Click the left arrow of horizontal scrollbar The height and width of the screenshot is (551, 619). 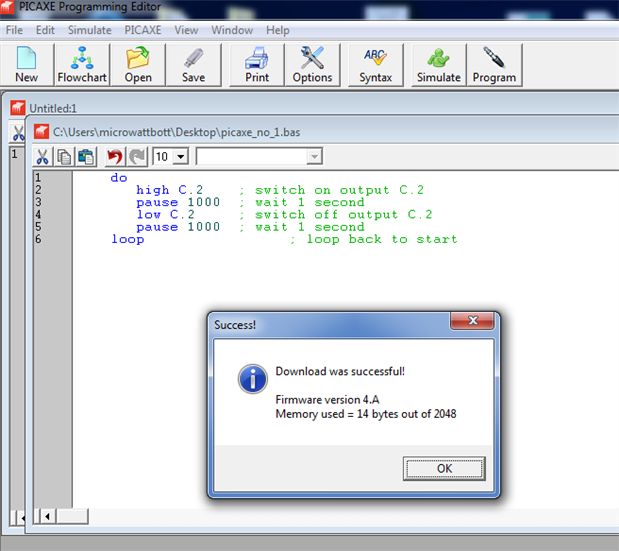(47, 516)
